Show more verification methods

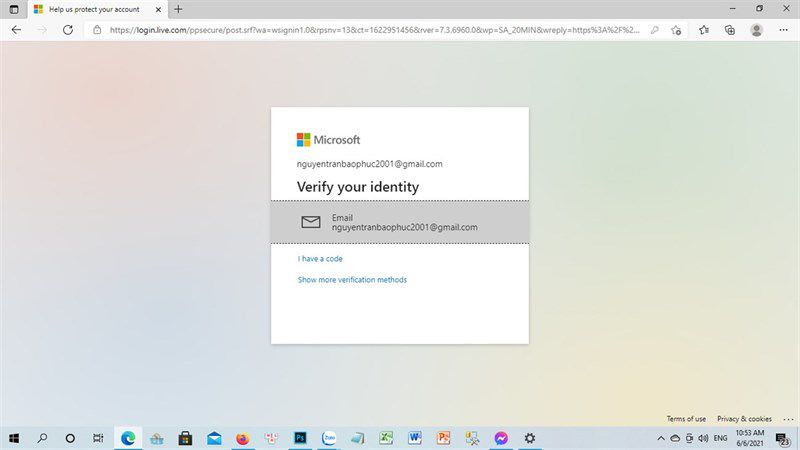click(x=352, y=280)
